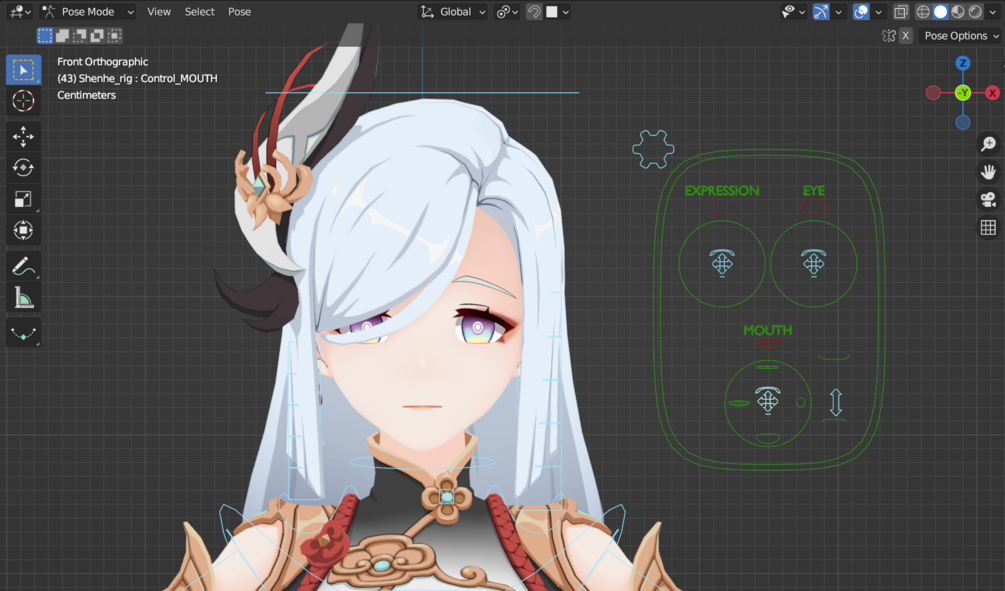Set selection mode to invert

click(x=97, y=35)
